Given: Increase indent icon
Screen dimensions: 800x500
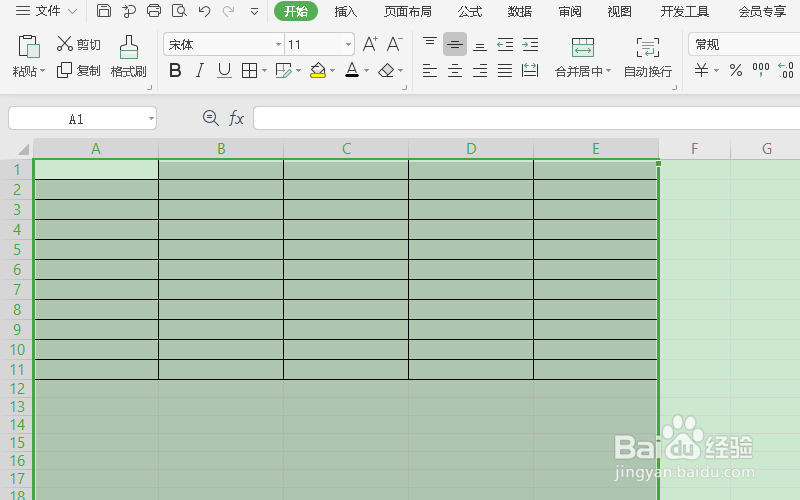Looking at the screenshot, I should 530,44.
